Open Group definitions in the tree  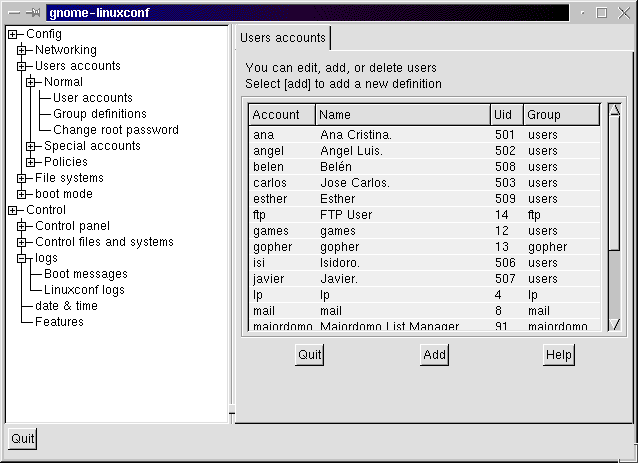[x=99, y=114]
